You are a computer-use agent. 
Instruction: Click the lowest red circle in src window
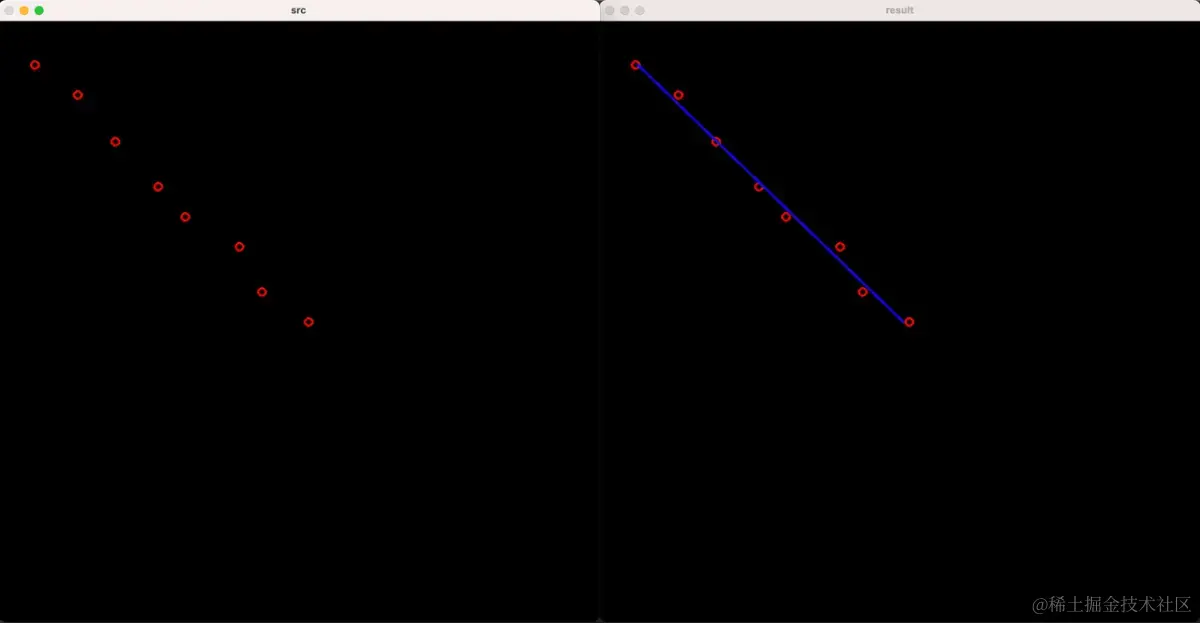coord(308,322)
